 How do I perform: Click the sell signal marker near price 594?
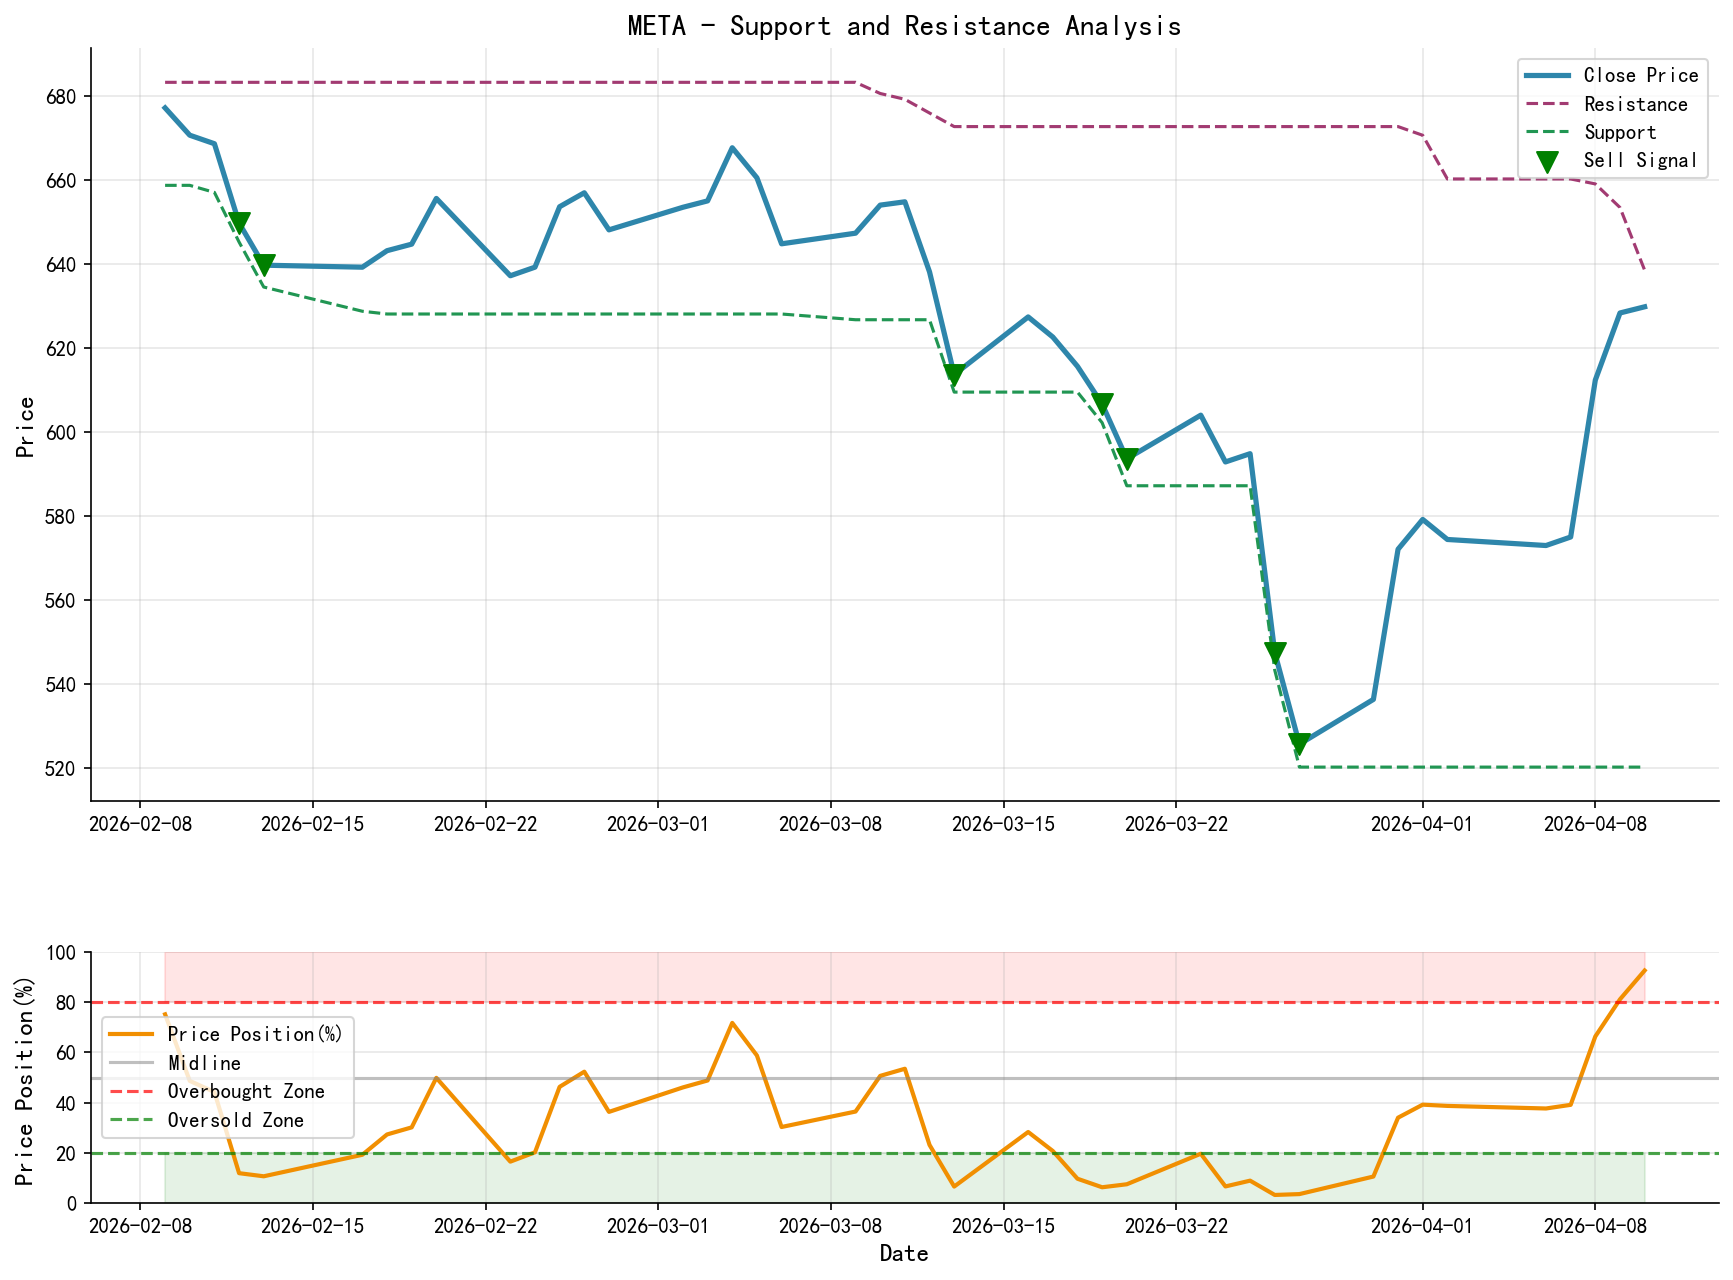[1127, 458]
